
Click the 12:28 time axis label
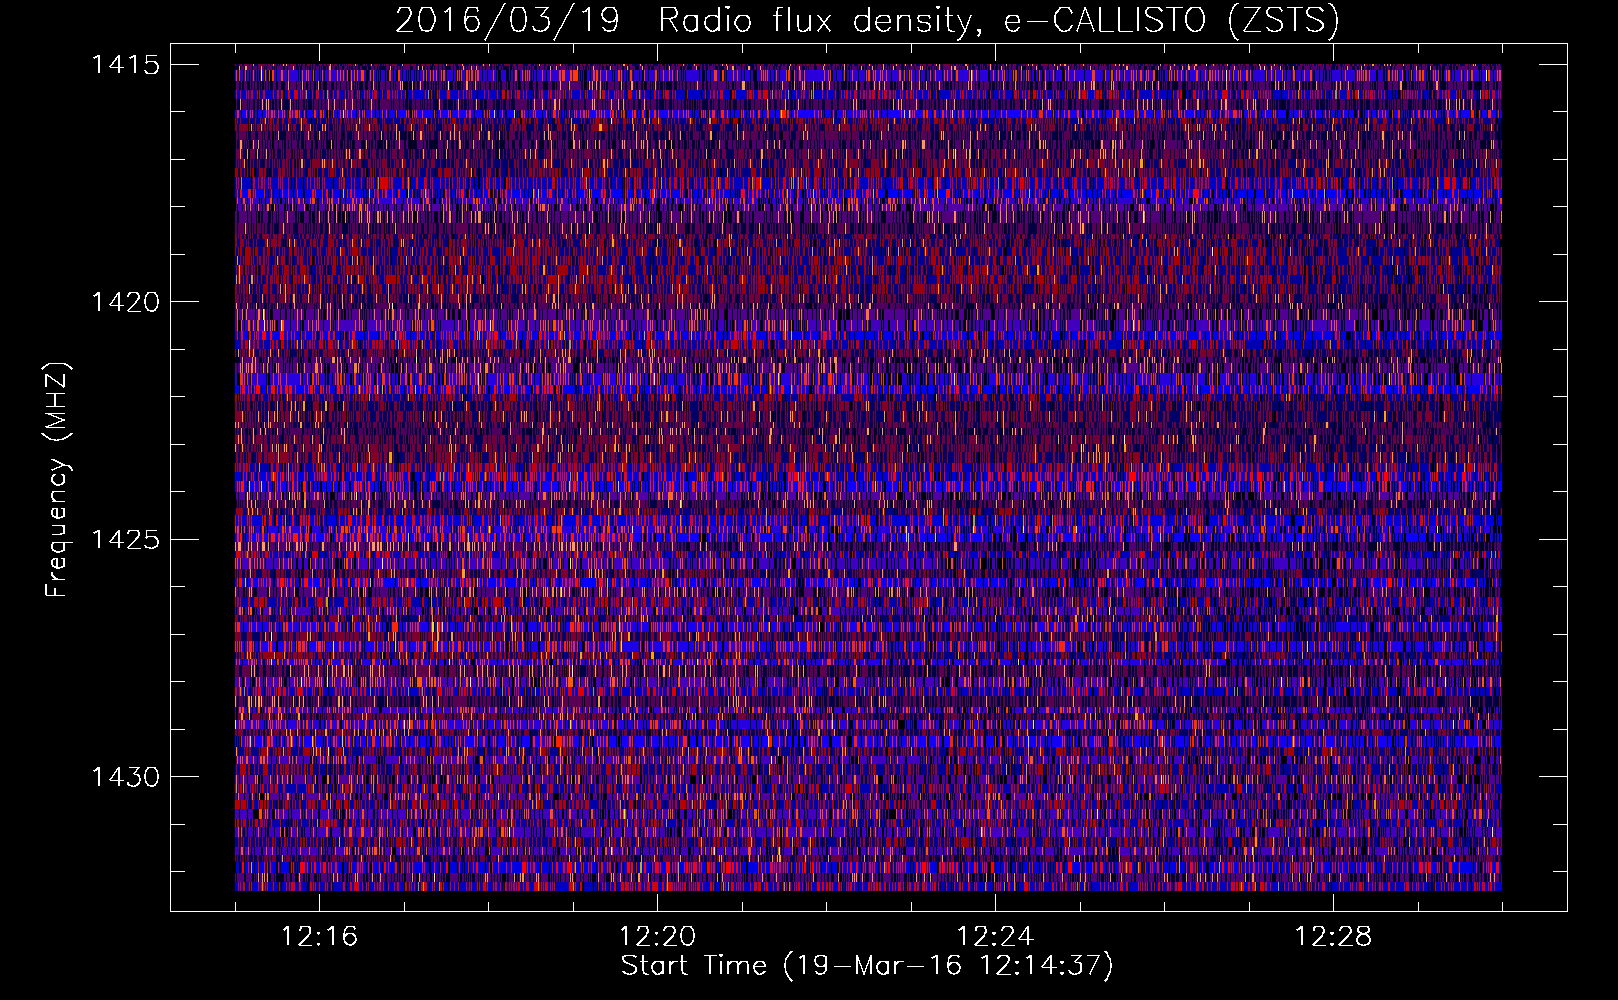coord(1333,937)
